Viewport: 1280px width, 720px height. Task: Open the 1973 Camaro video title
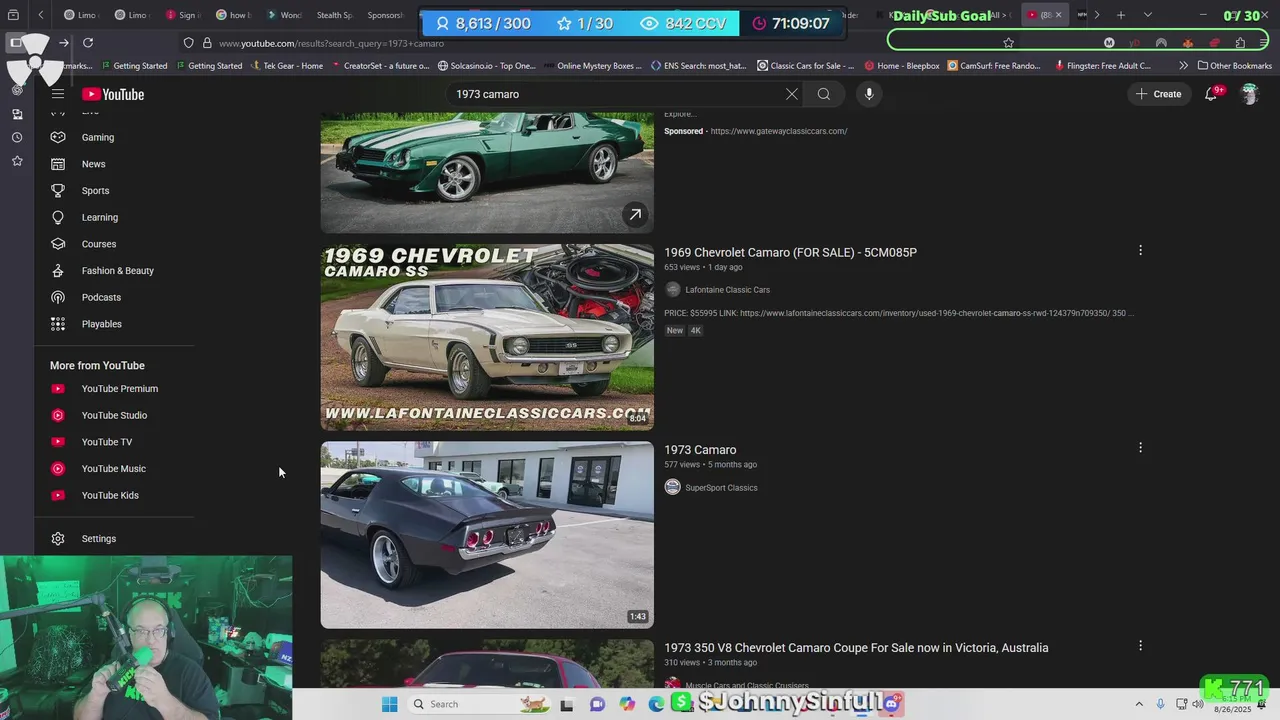tap(700, 450)
